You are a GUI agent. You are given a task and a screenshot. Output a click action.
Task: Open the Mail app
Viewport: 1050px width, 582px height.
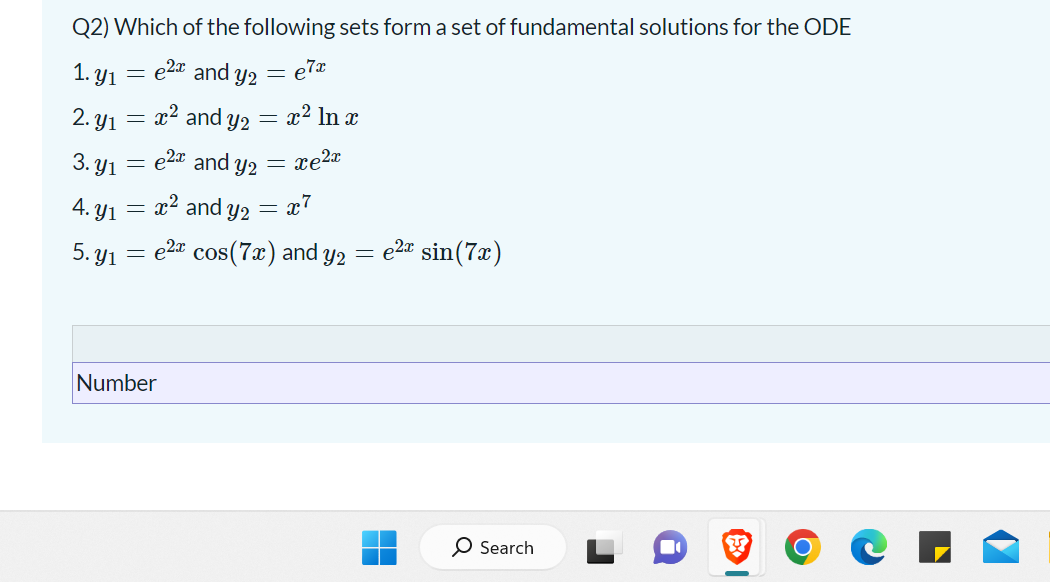[1001, 547]
